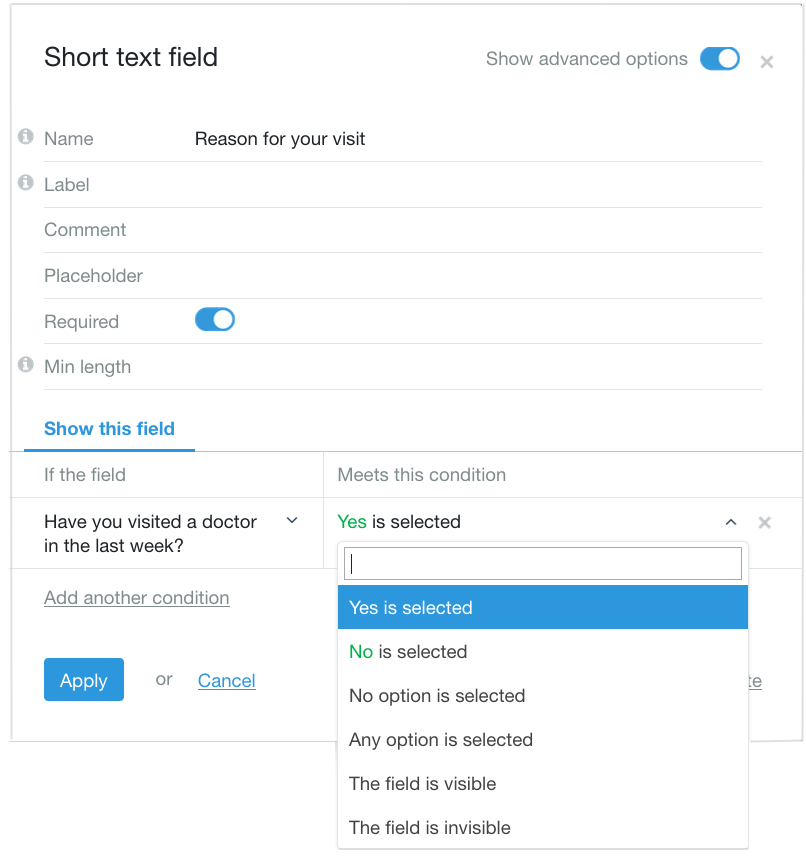Remove the condition with the X icon
This screenshot has width=806, height=856.
pyautogui.click(x=765, y=522)
